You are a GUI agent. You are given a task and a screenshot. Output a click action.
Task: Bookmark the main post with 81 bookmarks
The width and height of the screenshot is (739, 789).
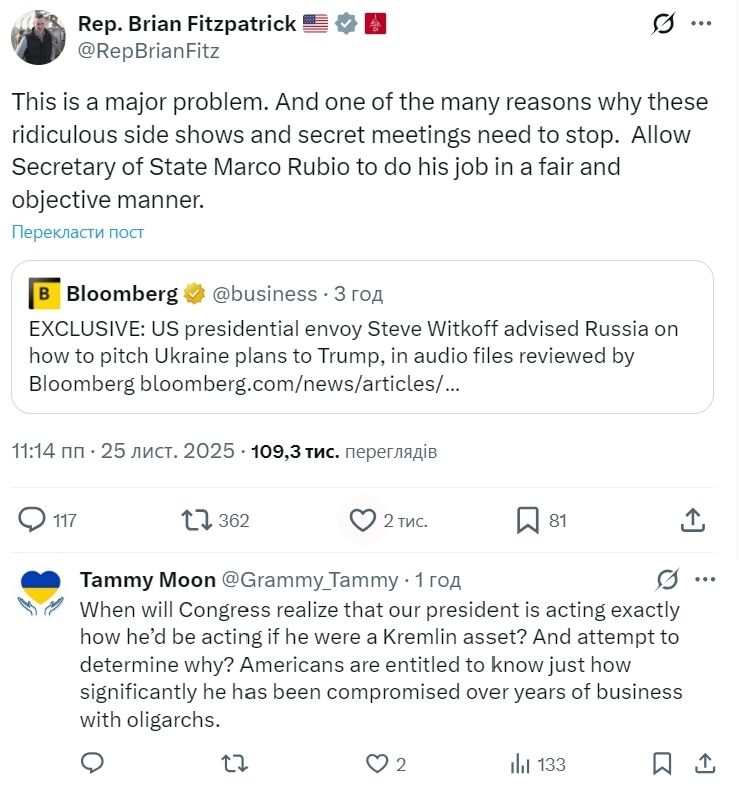tap(528, 519)
